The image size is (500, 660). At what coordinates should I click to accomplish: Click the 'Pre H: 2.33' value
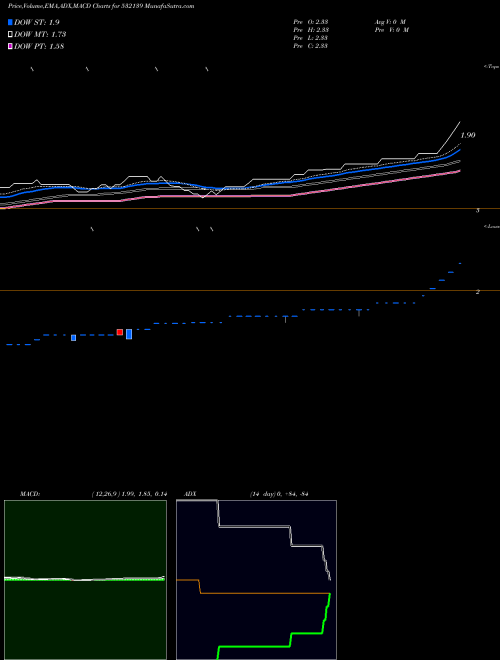(311, 30)
